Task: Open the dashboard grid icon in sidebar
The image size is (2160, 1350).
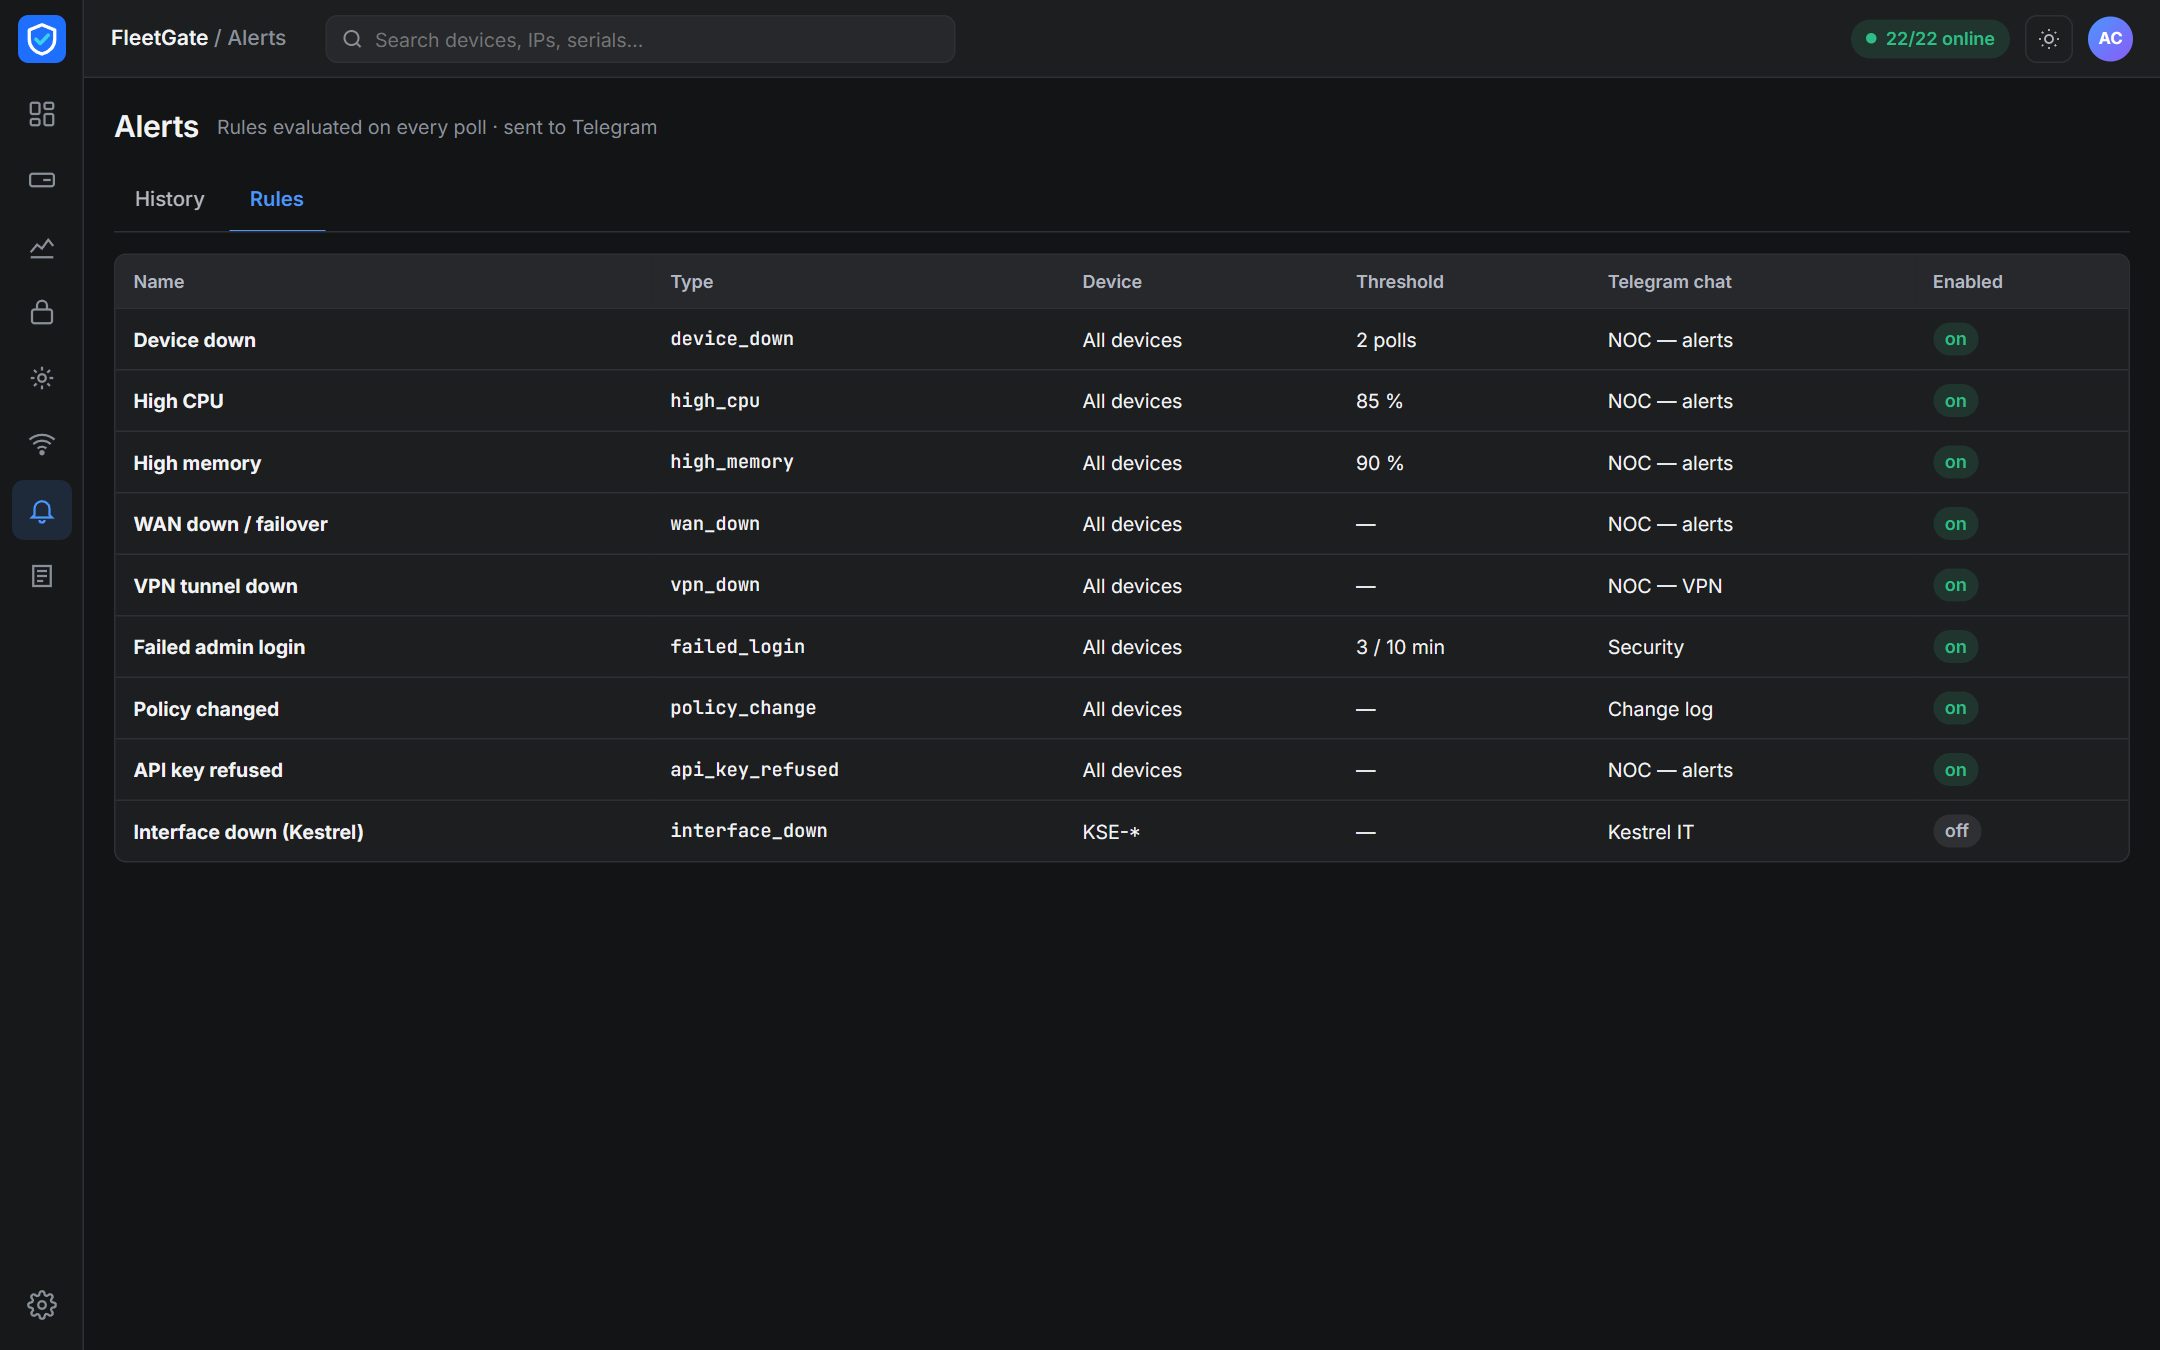Action: coord(42,114)
